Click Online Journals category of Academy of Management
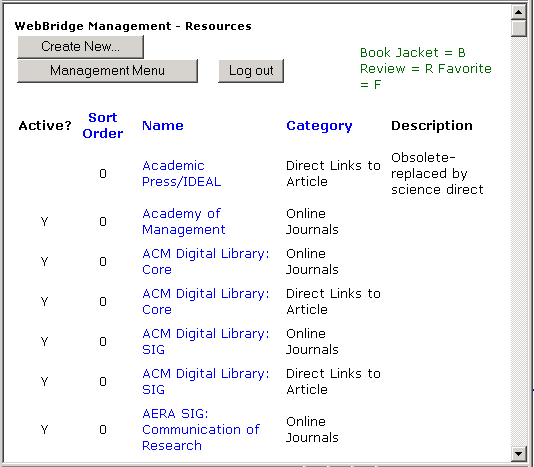This screenshot has width=534, height=467. [x=312, y=222]
